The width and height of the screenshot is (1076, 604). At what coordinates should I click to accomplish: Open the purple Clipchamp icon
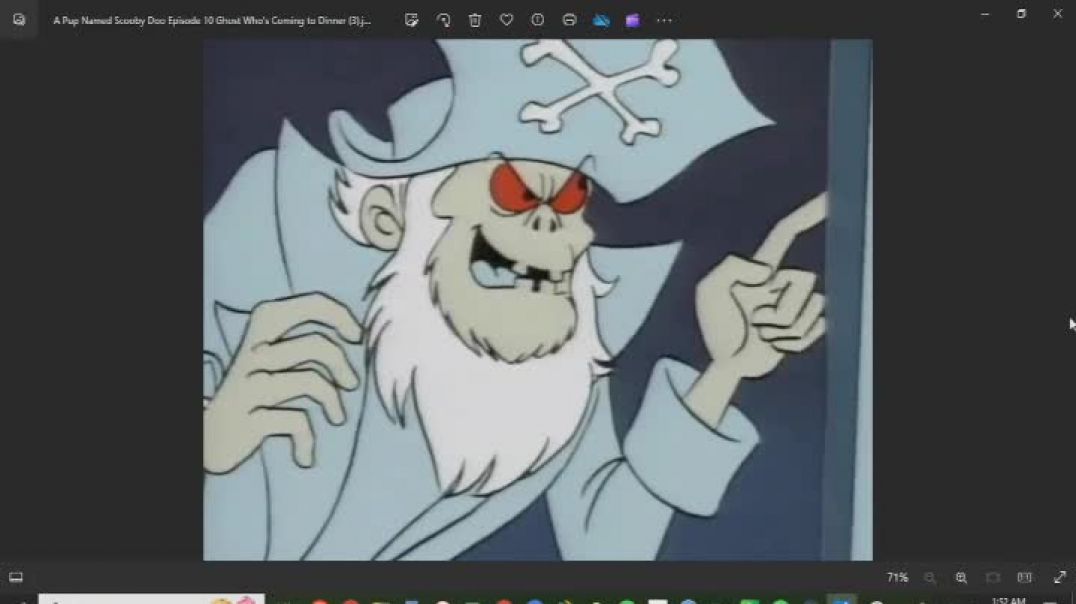point(633,20)
